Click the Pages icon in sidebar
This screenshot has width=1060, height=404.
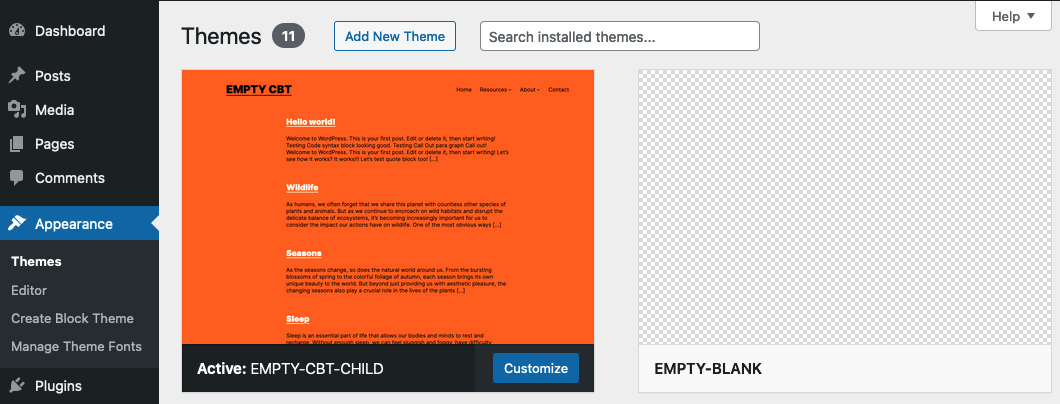pos(17,144)
